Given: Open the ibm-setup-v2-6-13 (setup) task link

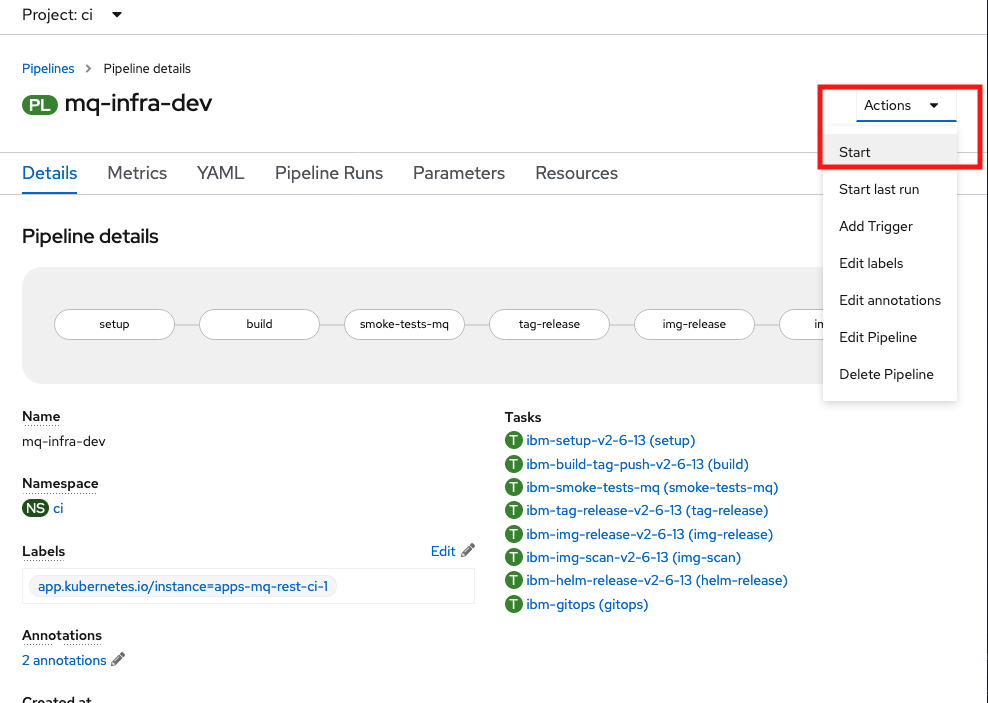Looking at the screenshot, I should pyautogui.click(x=611, y=440).
